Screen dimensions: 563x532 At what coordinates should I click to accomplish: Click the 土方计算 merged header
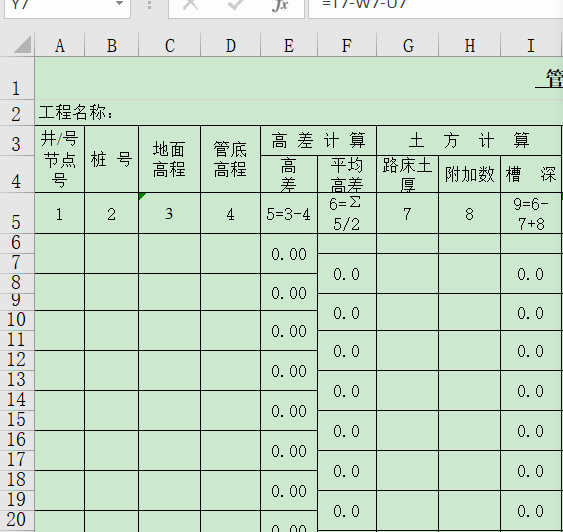469,141
